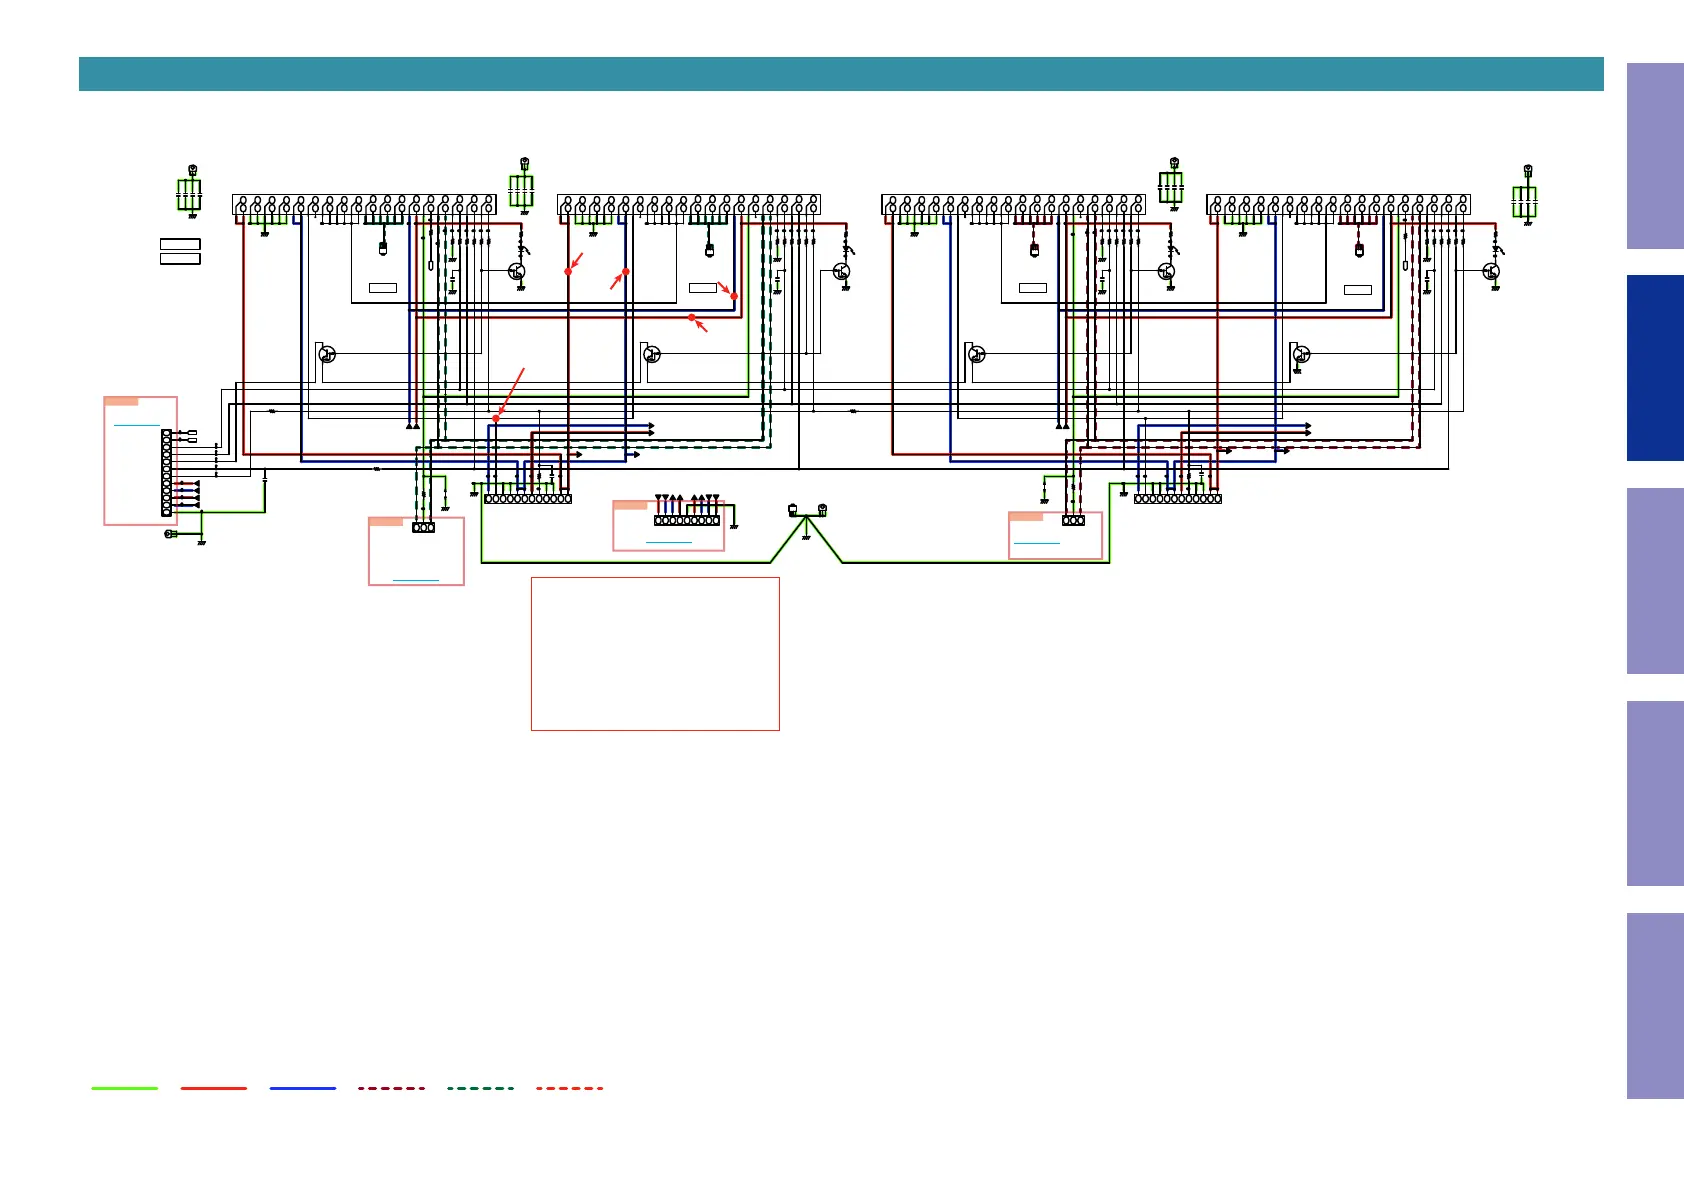
Task: Follow the link in the leftmost pink box
Action: pyautogui.click(x=136, y=425)
